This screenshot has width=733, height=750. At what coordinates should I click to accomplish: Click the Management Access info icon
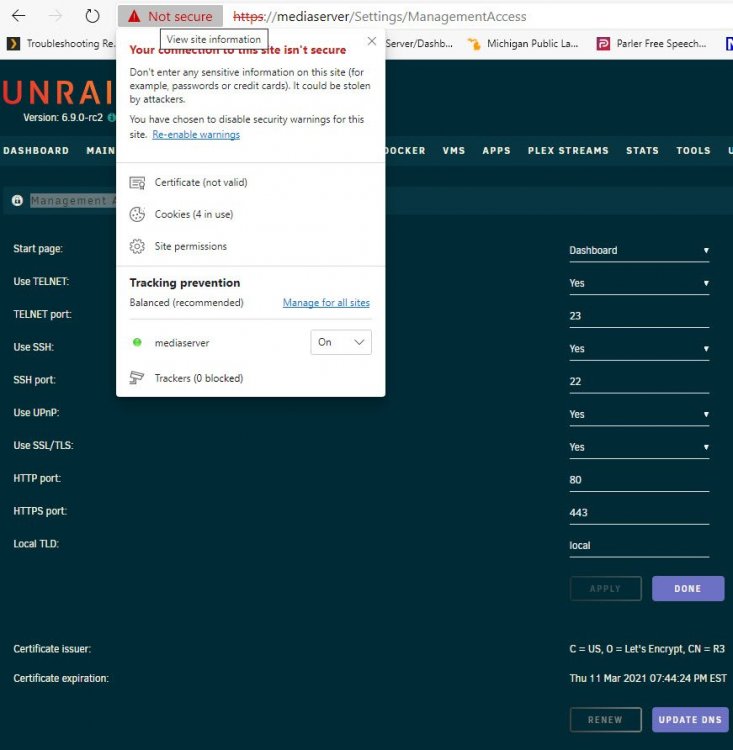(17, 200)
